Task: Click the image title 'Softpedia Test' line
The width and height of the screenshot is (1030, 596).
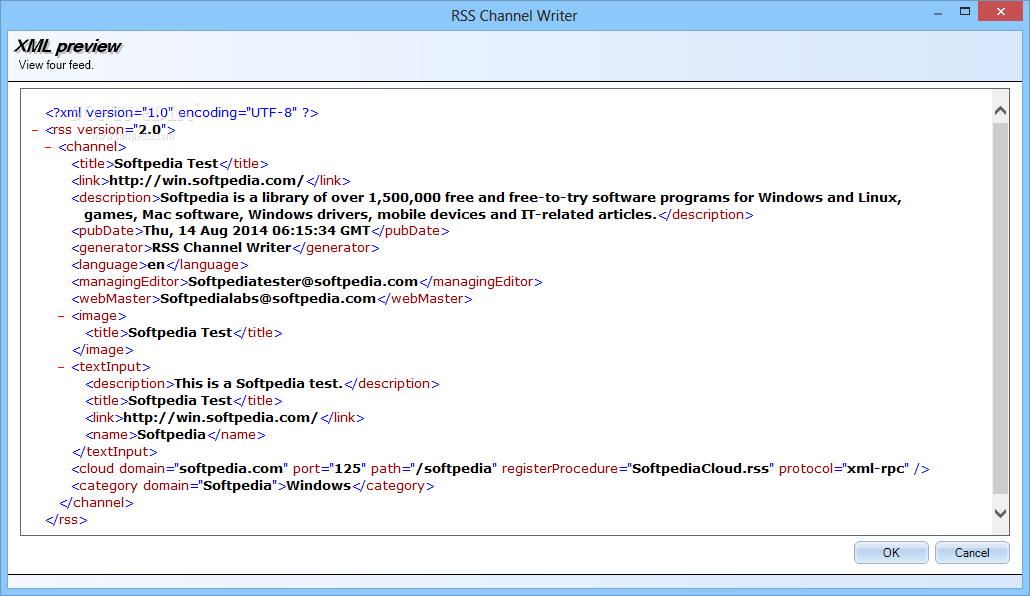Action: 184,332
